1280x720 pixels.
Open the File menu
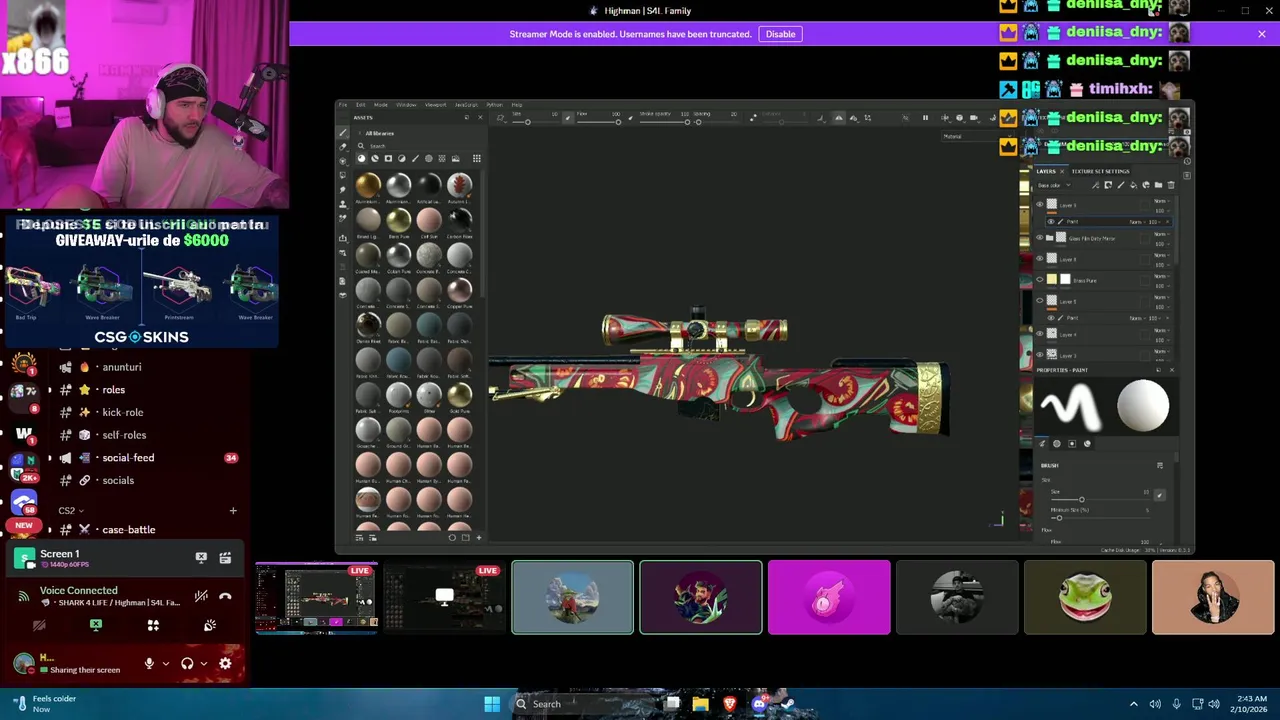click(x=342, y=105)
